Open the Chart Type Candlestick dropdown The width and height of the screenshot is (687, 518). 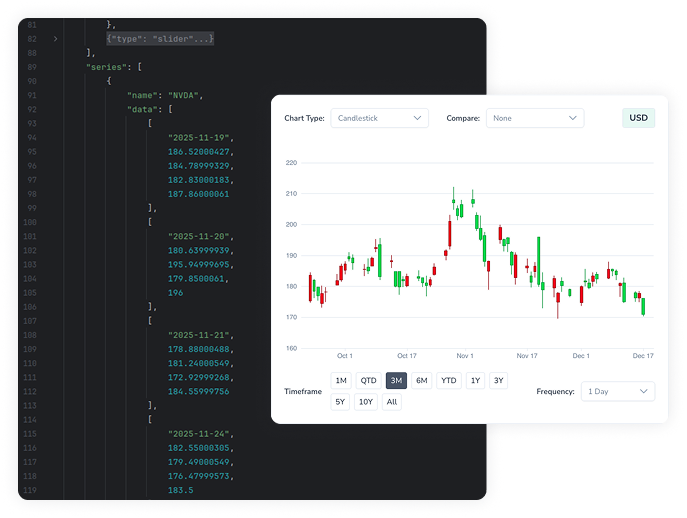click(x=379, y=118)
